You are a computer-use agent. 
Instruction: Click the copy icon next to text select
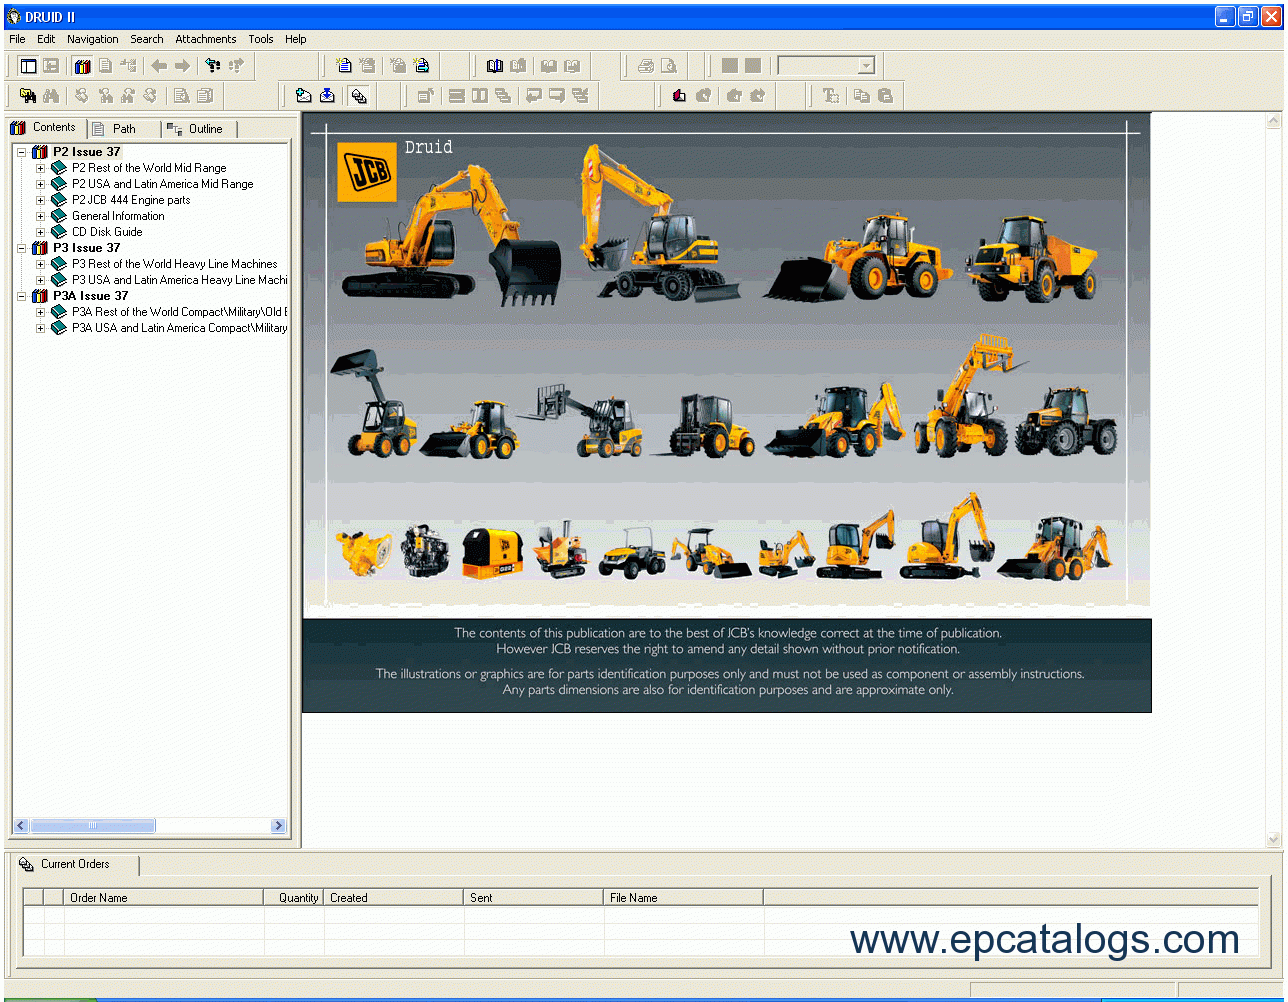click(861, 96)
